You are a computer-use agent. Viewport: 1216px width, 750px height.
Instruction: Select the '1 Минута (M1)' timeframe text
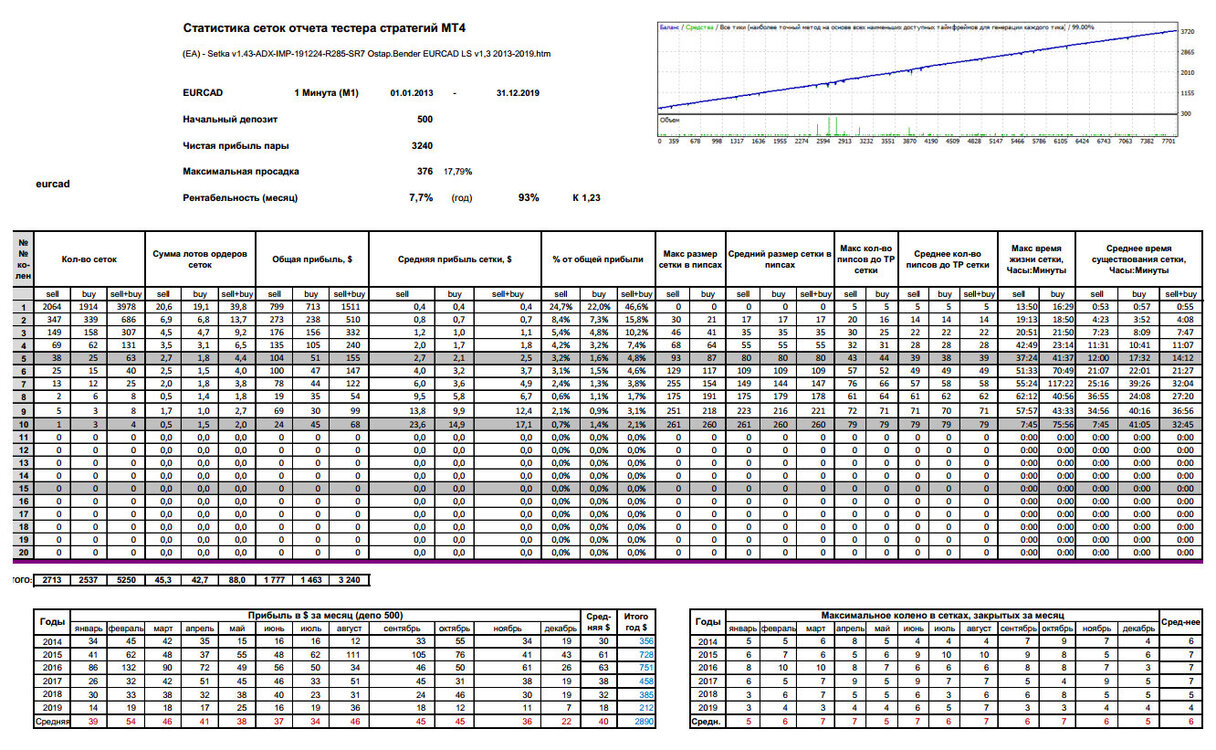point(326,92)
